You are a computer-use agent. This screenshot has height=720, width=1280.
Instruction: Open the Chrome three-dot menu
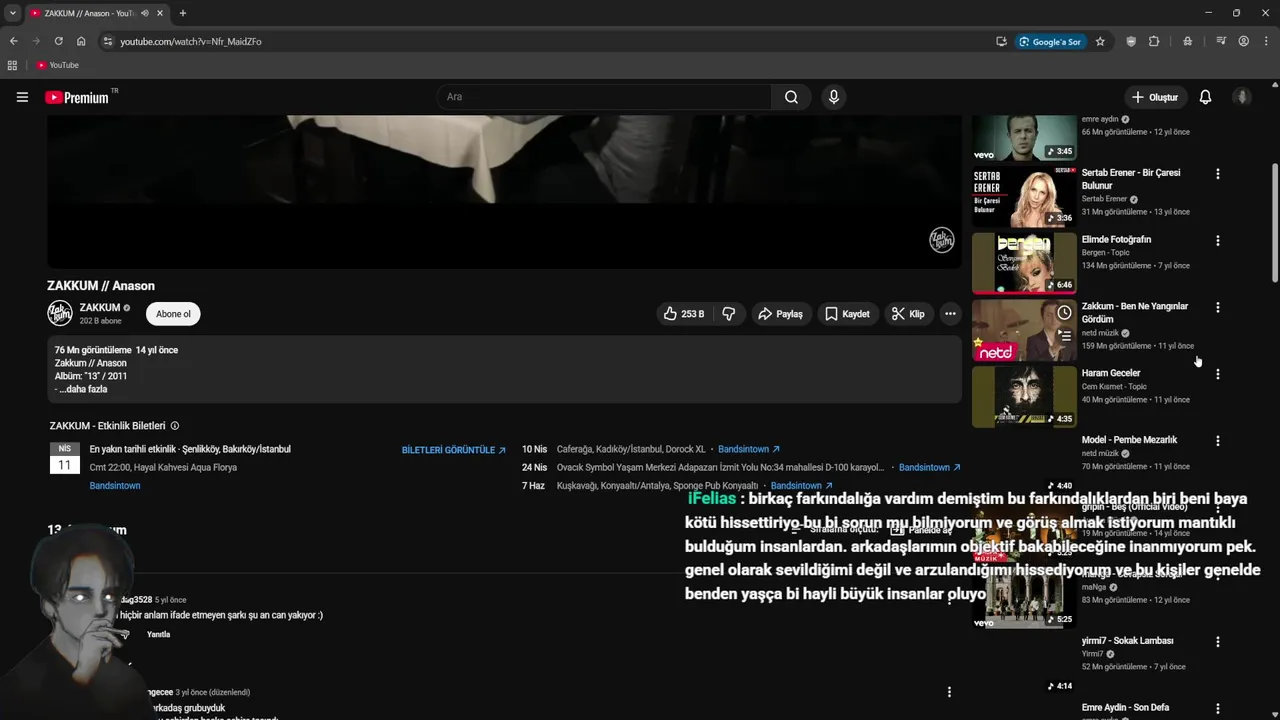coord(1265,41)
